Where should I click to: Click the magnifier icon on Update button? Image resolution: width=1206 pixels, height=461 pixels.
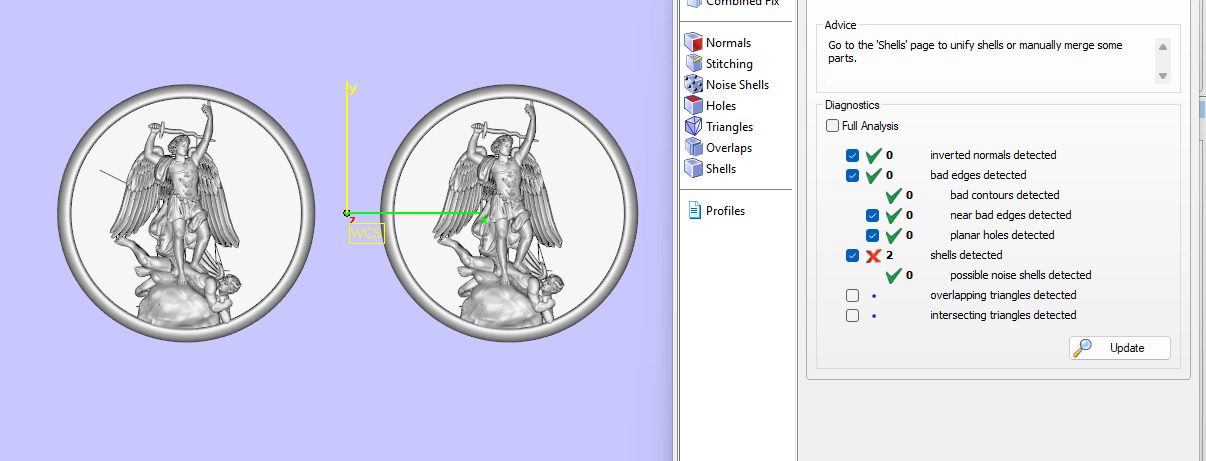[1084, 348]
